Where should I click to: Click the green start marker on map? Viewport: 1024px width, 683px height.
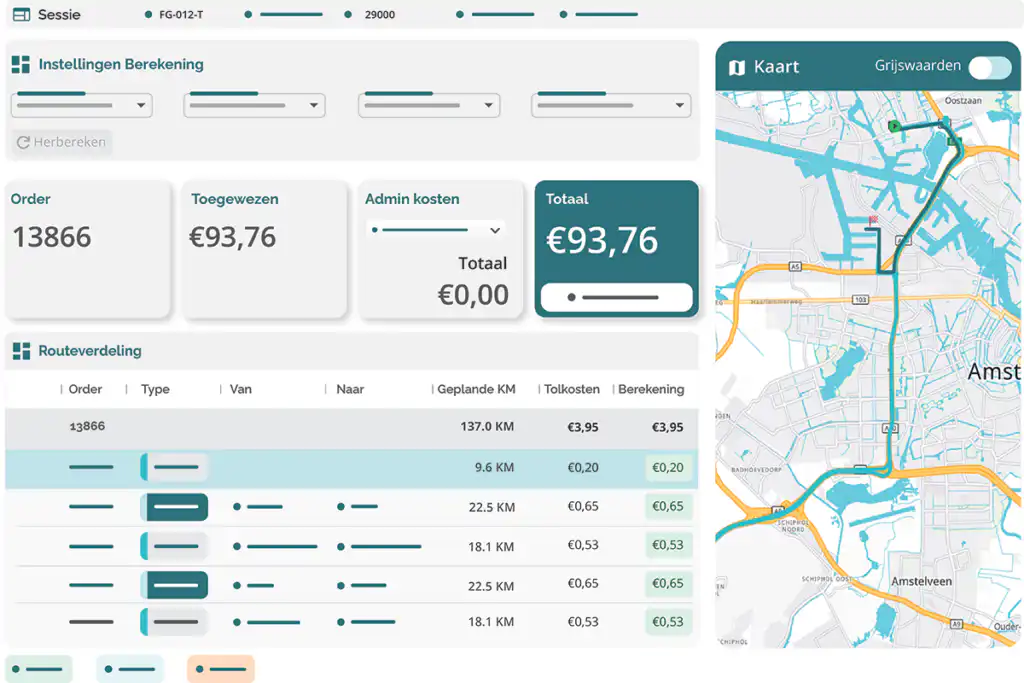click(894, 126)
